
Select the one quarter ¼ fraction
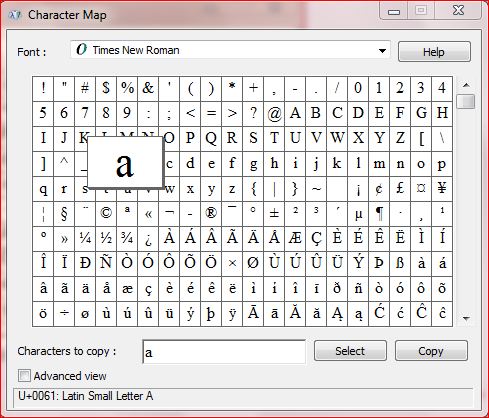point(85,239)
